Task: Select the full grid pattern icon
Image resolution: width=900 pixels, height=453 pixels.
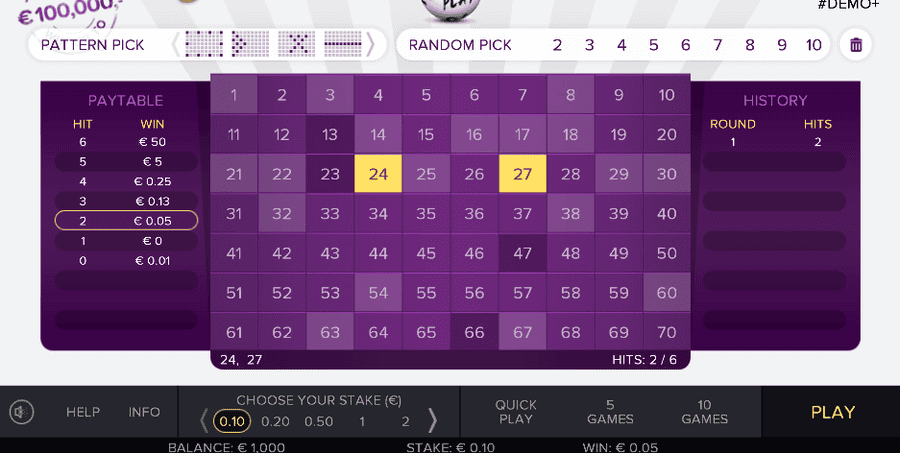Action: (x=204, y=44)
